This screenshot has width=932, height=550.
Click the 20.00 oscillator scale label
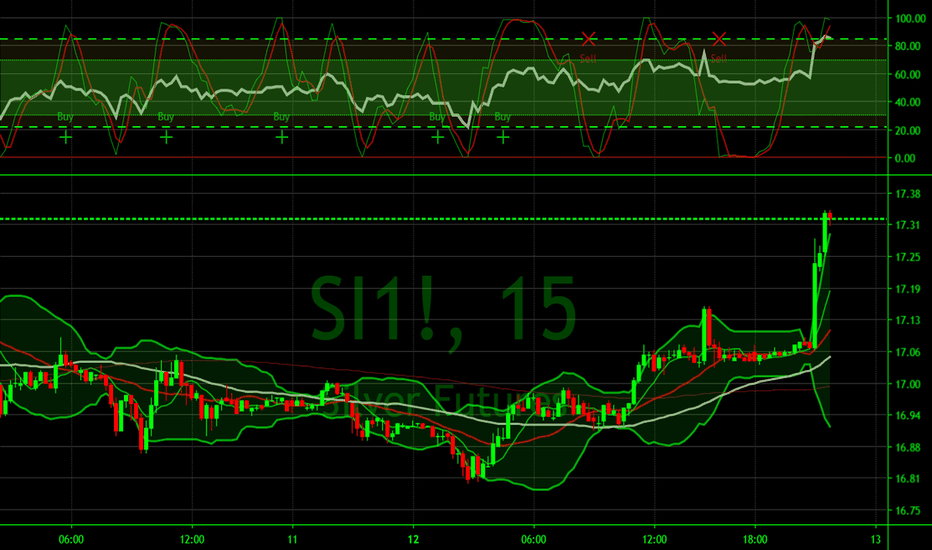click(x=908, y=130)
